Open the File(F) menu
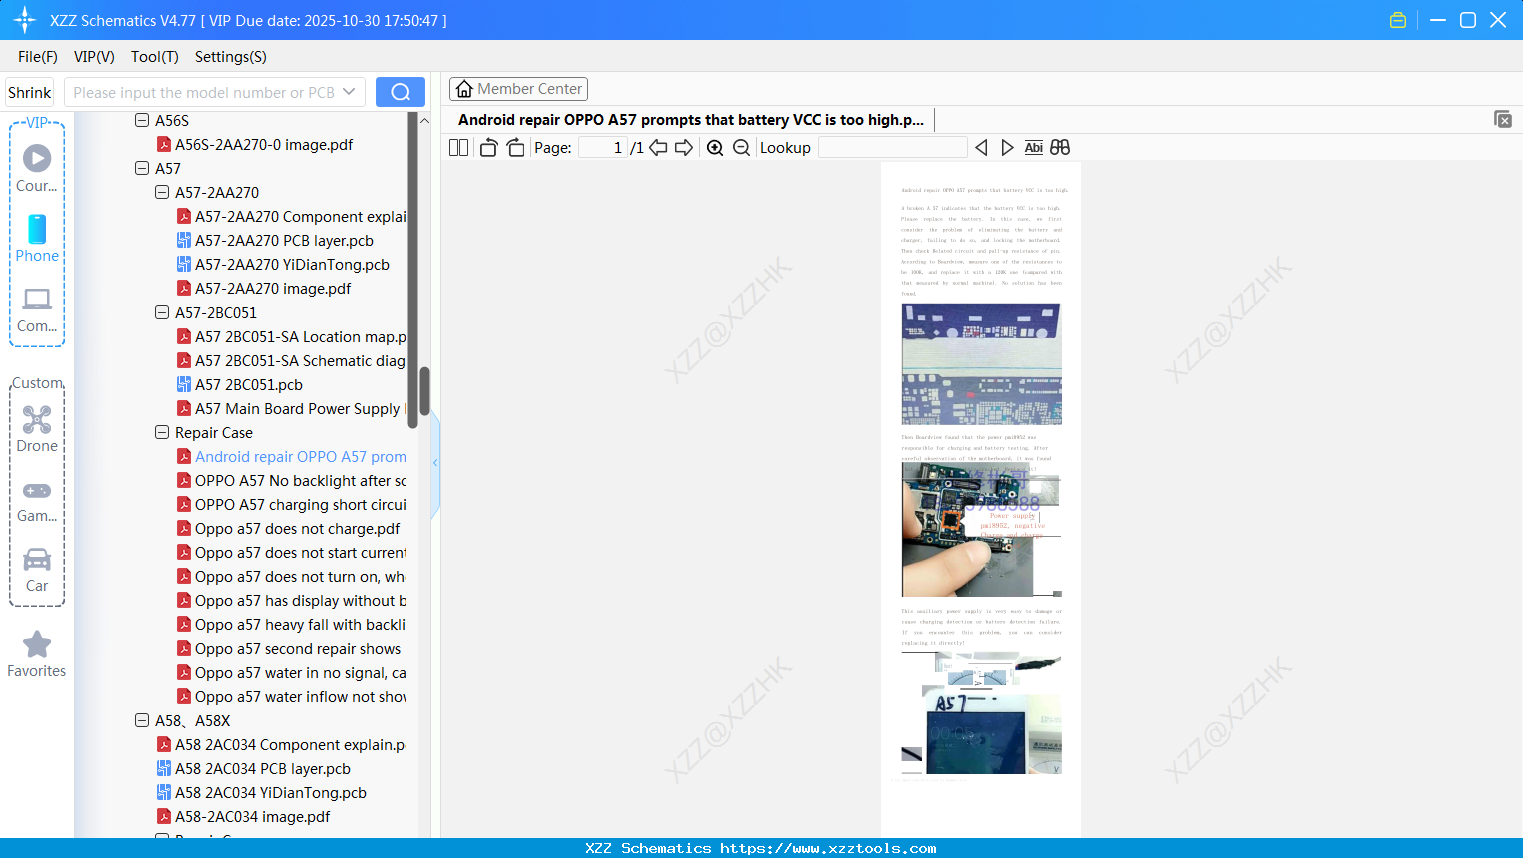Screen dimensions: 1523x858 [x=38, y=57]
